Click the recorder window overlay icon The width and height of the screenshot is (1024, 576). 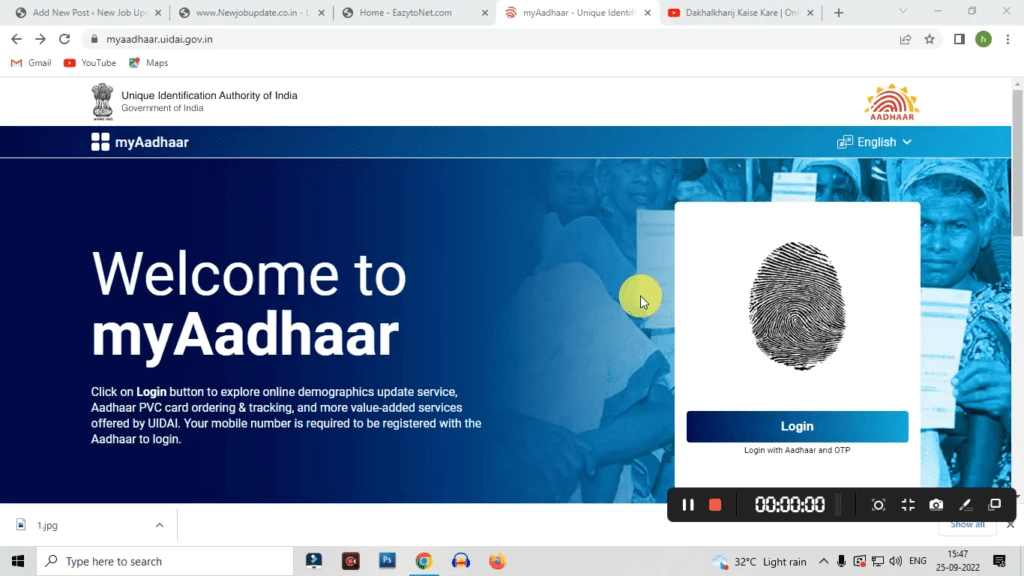(995, 504)
